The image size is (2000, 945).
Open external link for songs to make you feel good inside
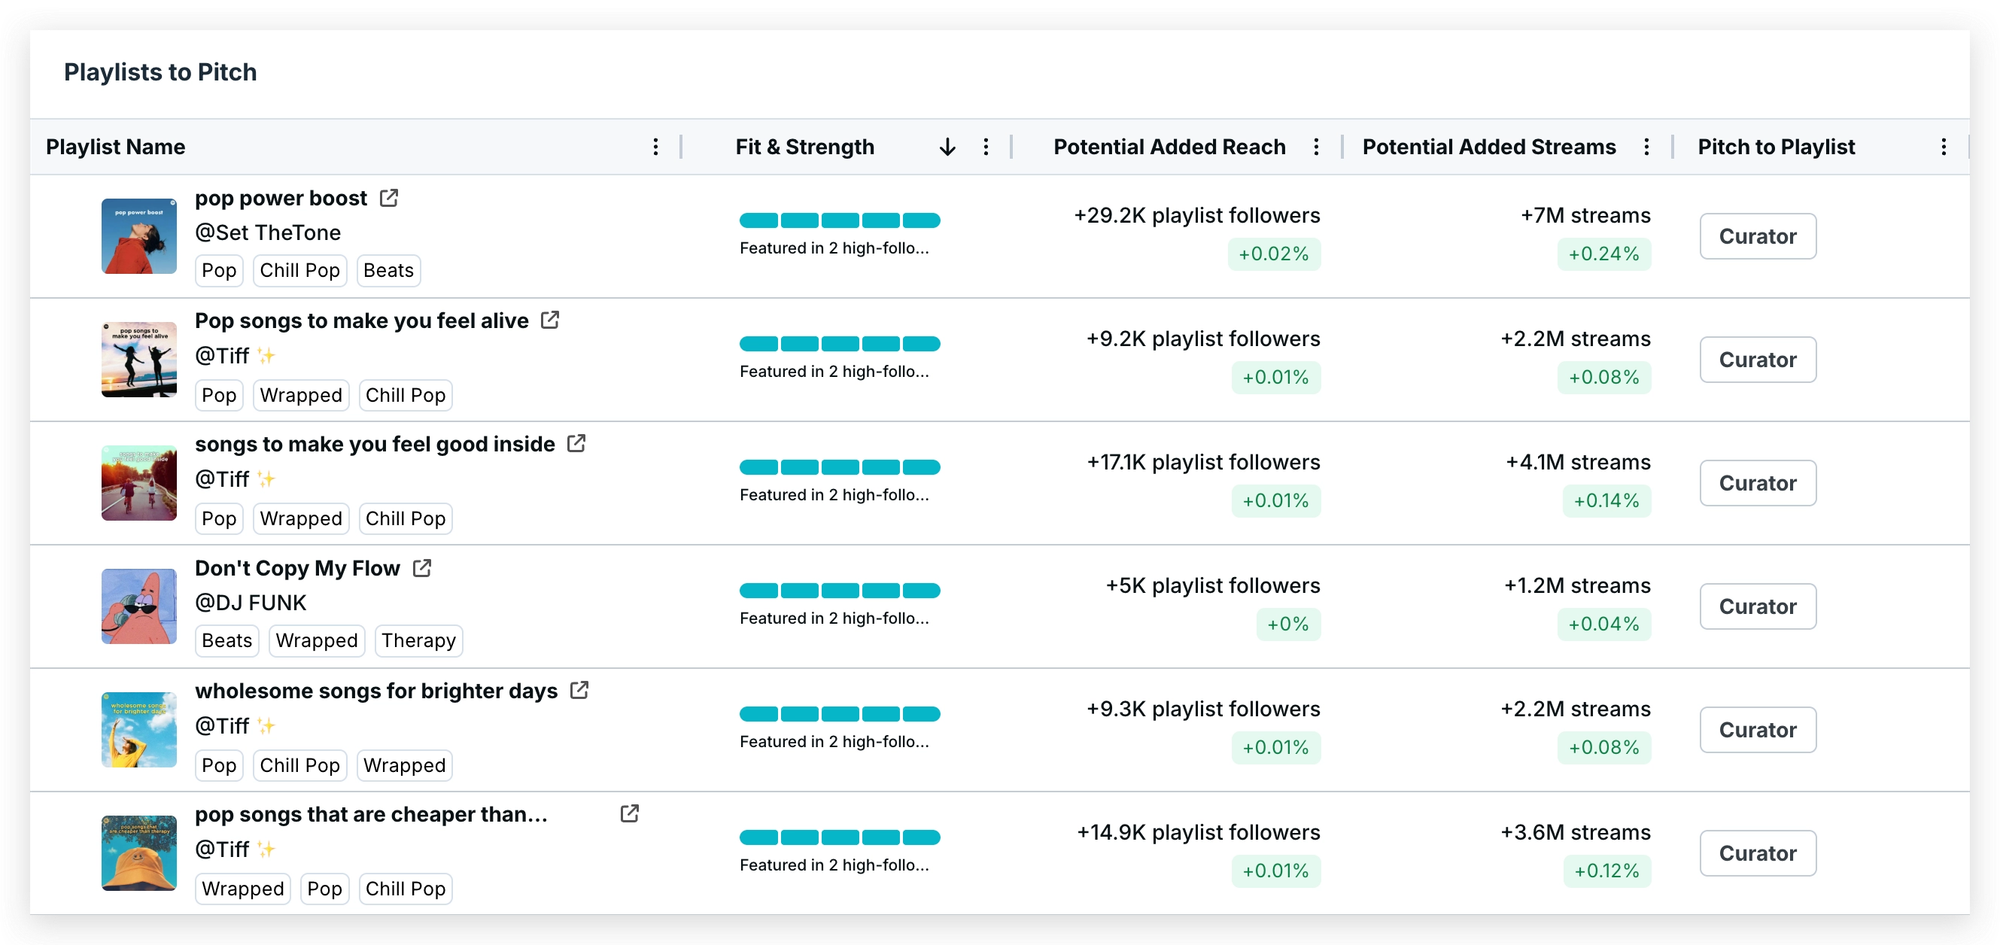576,443
